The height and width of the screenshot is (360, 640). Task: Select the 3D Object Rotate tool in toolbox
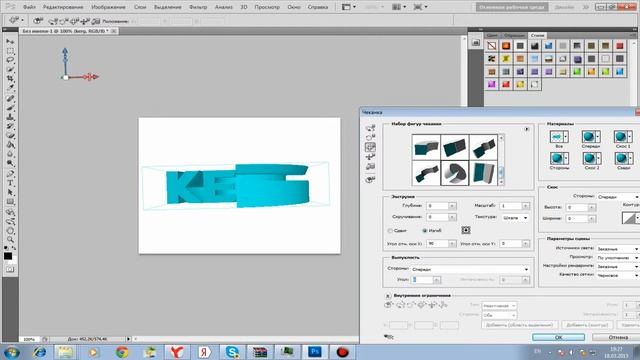coord(10,212)
